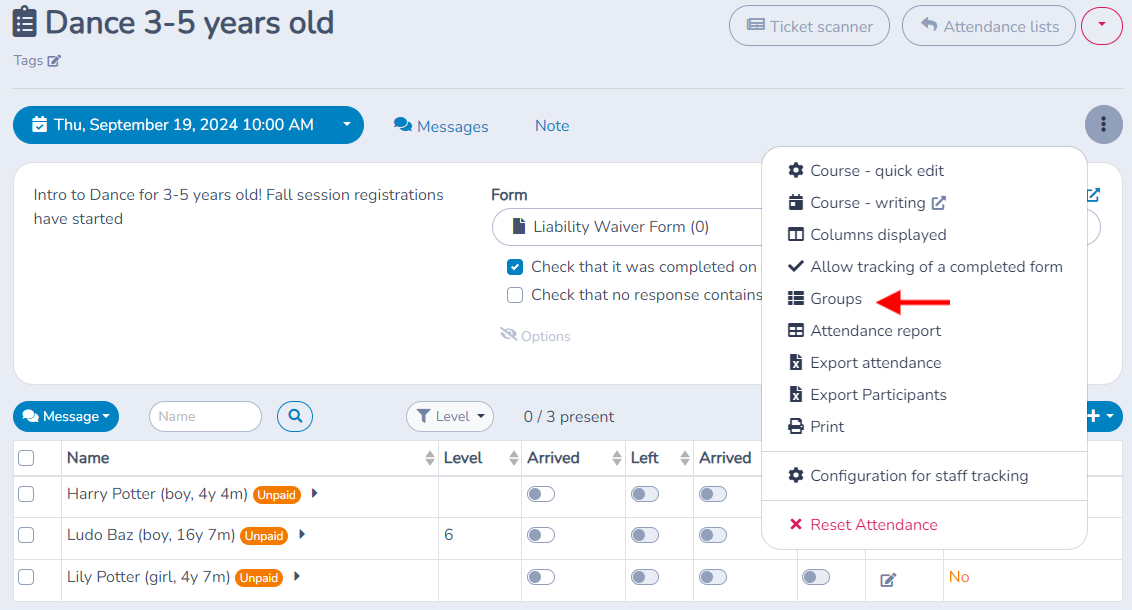1132x610 pixels.
Task: Go back to Attendance lists
Action: click(988, 26)
